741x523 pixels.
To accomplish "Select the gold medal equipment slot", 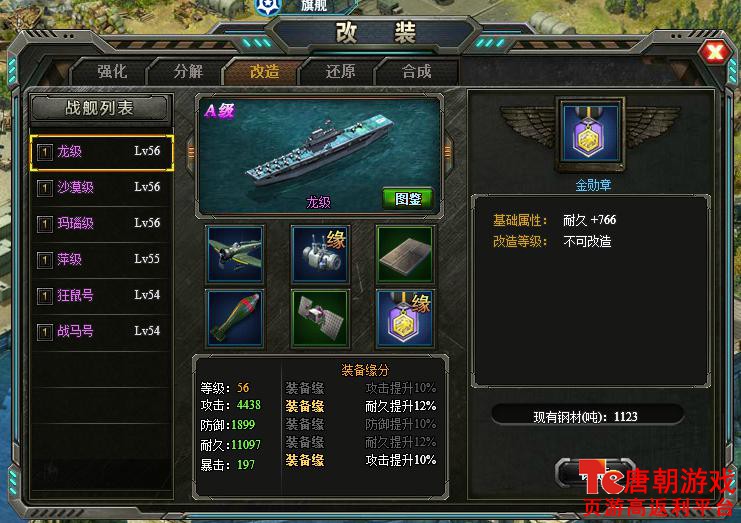I will 405,318.
